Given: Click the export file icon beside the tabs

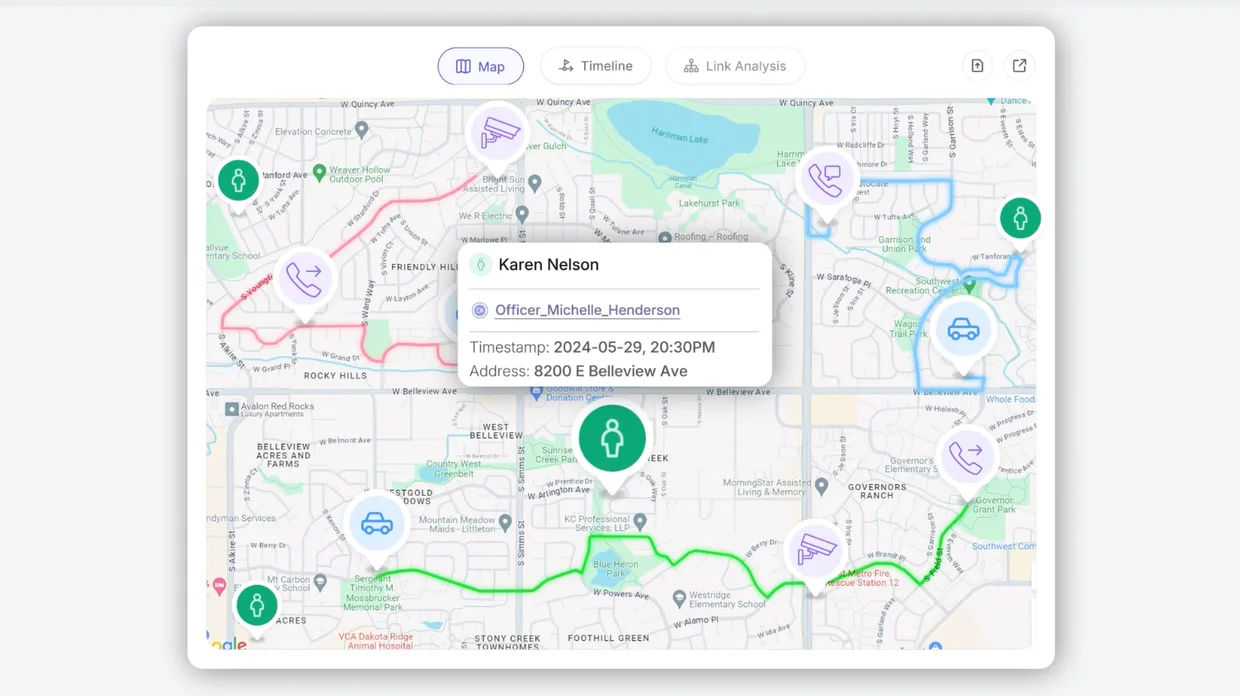Looking at the screenshot, I should 977,66.
